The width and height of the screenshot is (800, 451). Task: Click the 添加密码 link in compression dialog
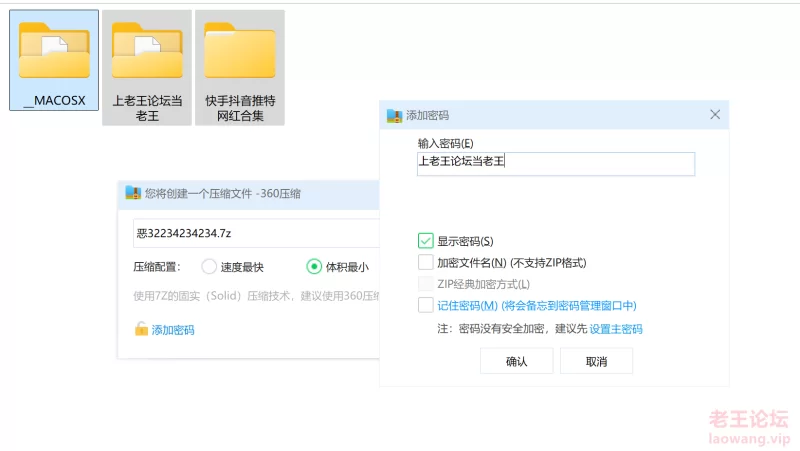click(x=173, y=330)
